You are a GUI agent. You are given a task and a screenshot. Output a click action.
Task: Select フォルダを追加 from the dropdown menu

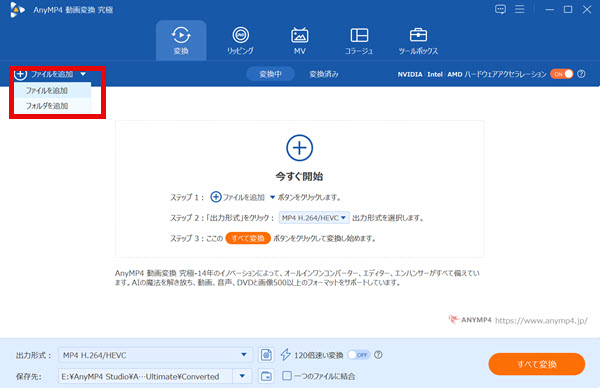[x=52, y=106]
